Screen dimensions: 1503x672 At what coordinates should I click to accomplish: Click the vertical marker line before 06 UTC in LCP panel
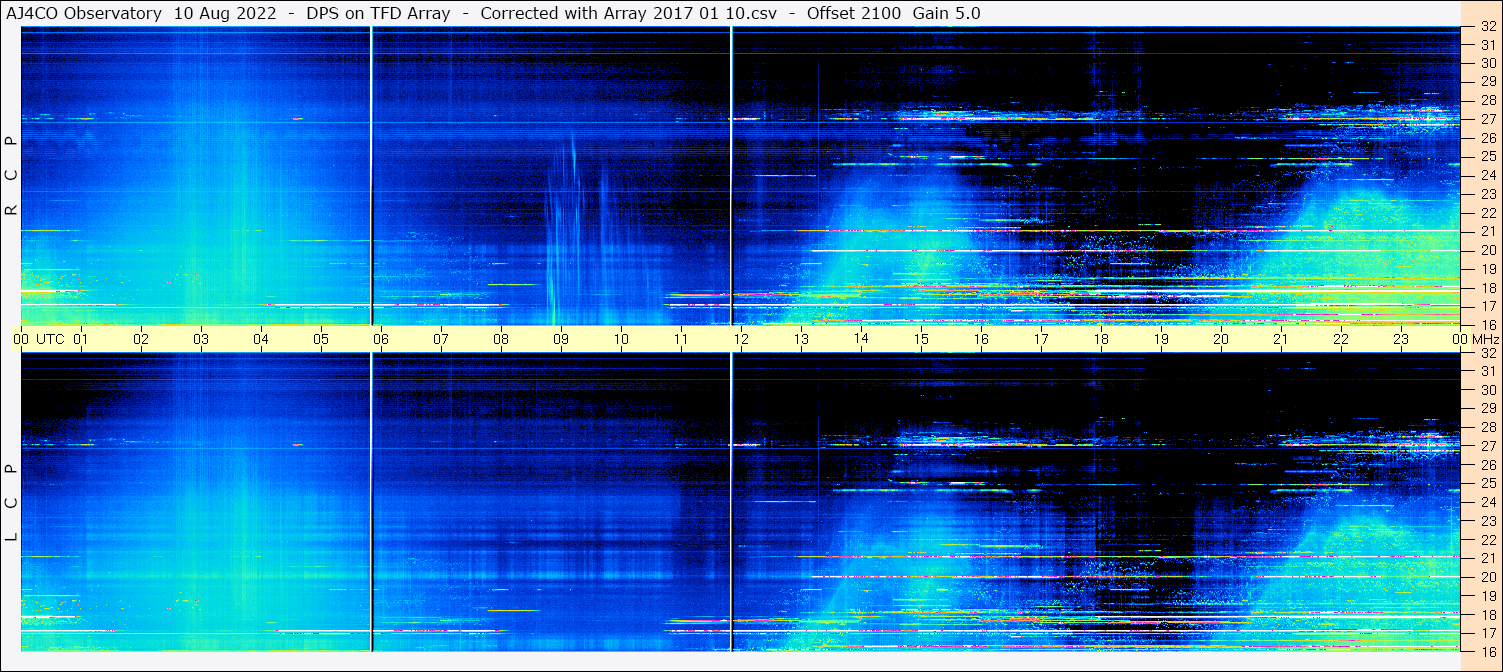coord(371,502)
